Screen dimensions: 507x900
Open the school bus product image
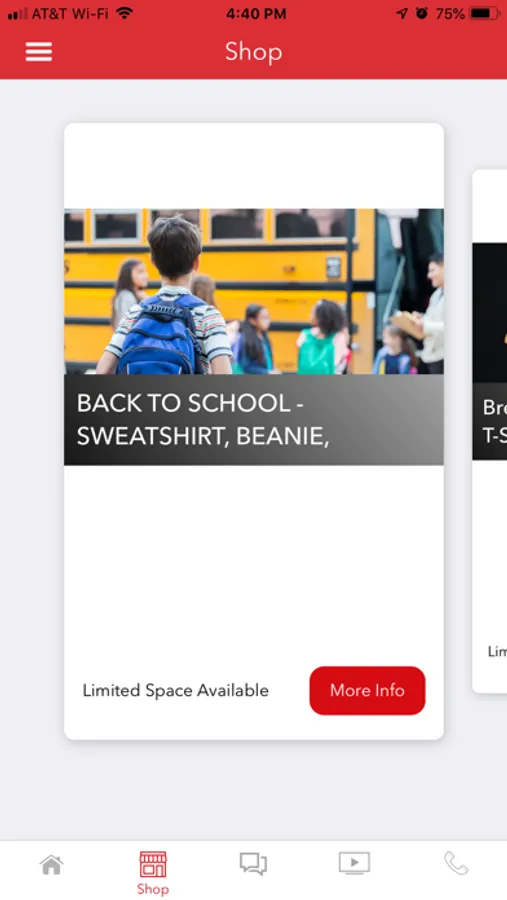tap(254, 292)
